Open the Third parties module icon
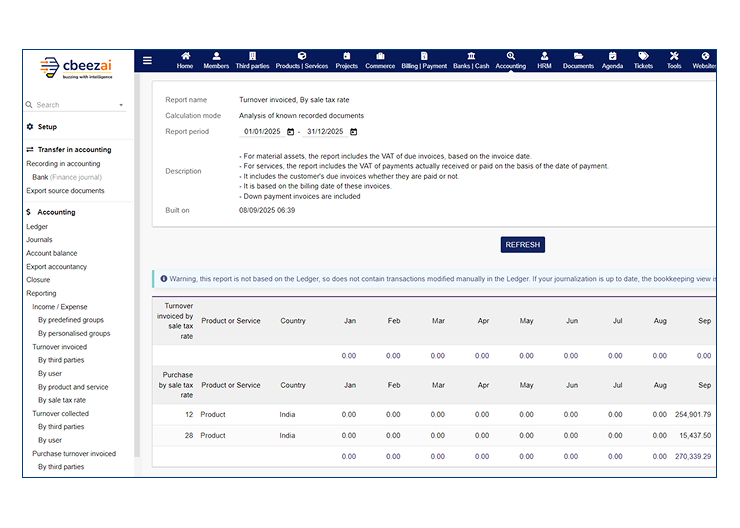The image size is (740, 528). click(x=252, y=61)
